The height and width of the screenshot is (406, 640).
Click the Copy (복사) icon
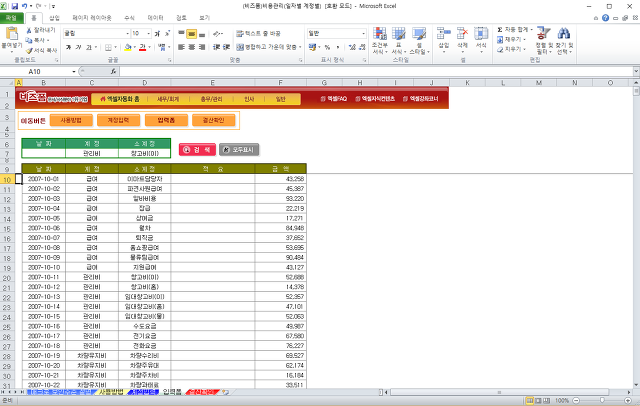click(x=29, y=40)
